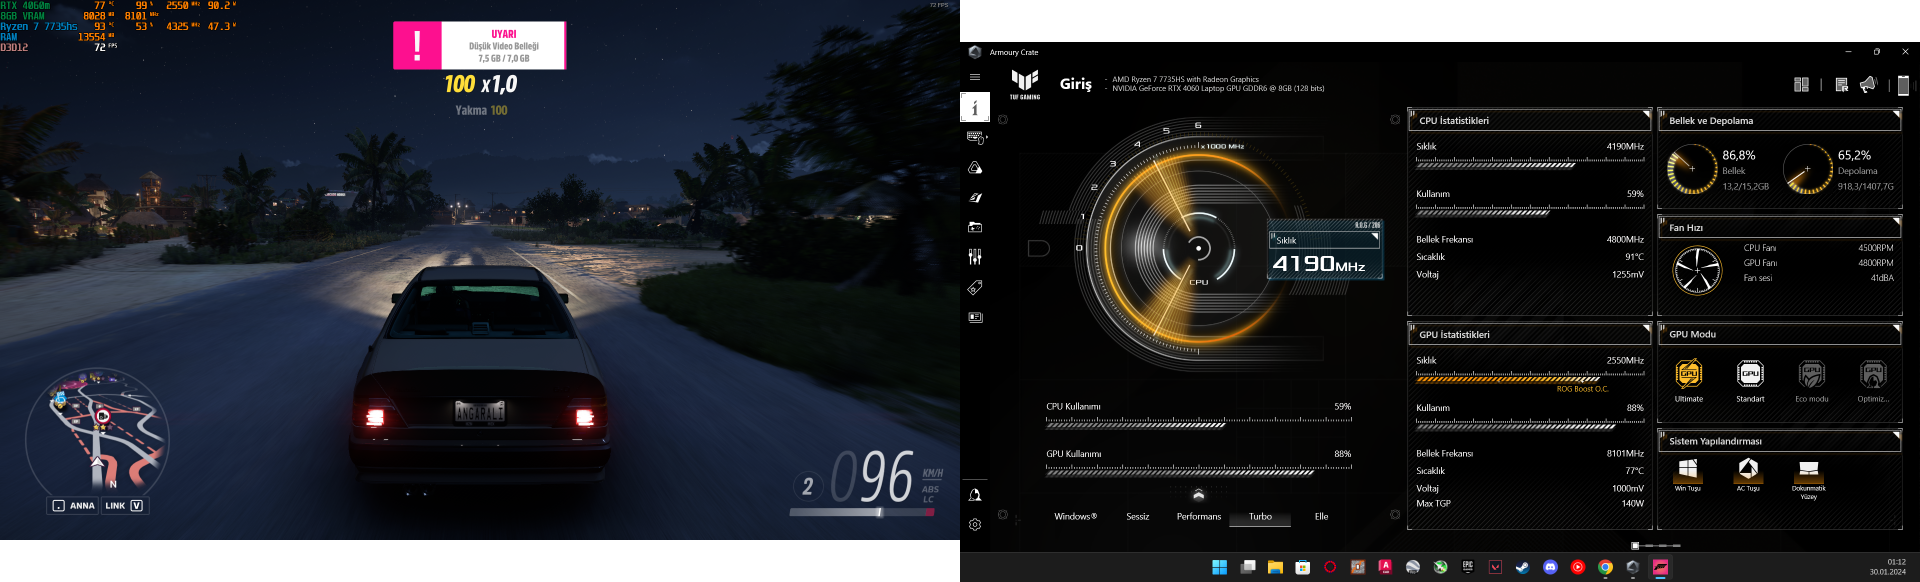Open the Devices keyboard-mouse sidebar icon
The image size is (1920, 582).
tap(975, 138)
